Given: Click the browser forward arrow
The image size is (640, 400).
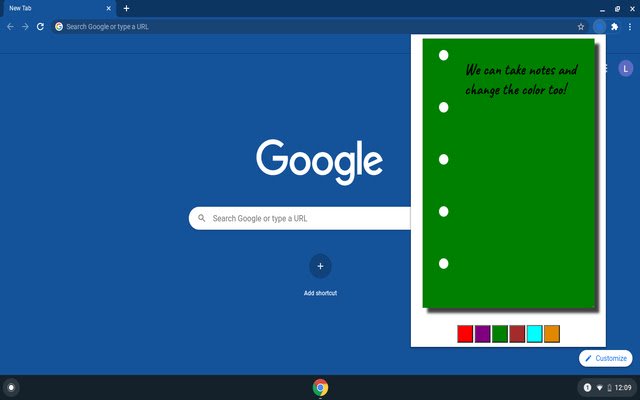Looking at the screenshot, I should pos(25,27).
